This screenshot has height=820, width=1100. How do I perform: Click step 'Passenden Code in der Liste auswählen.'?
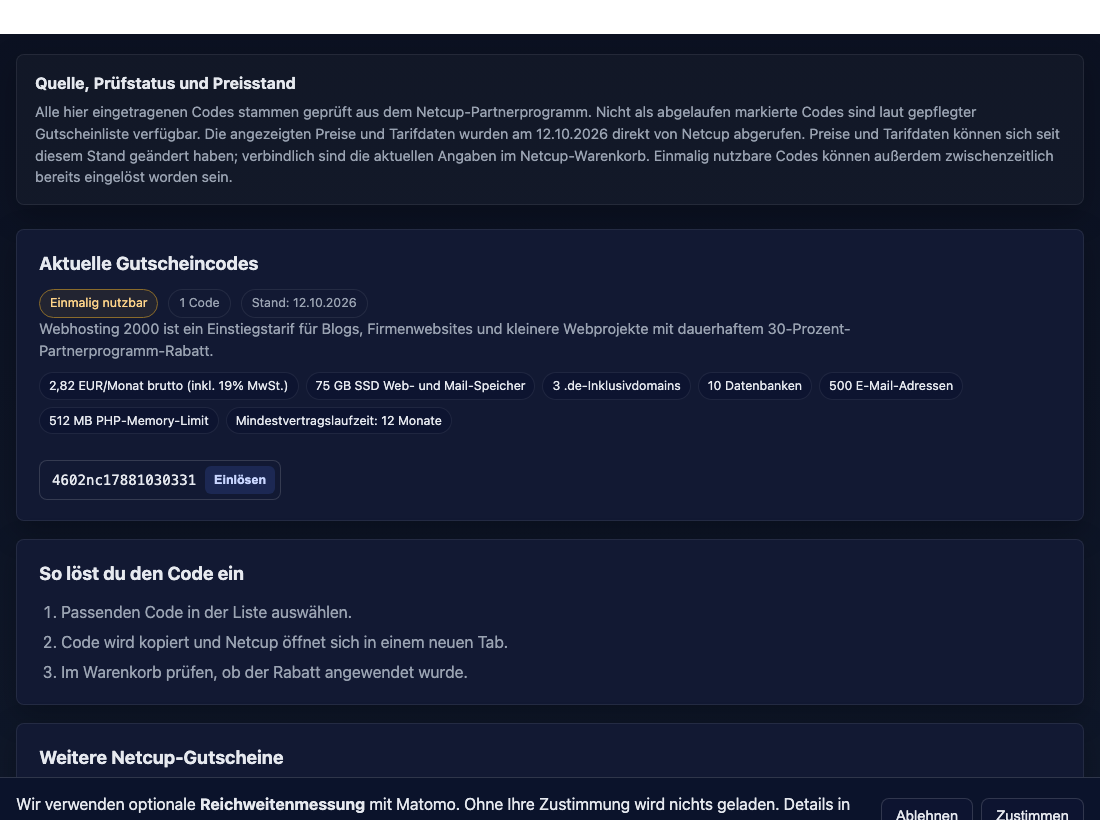point(206,612)
